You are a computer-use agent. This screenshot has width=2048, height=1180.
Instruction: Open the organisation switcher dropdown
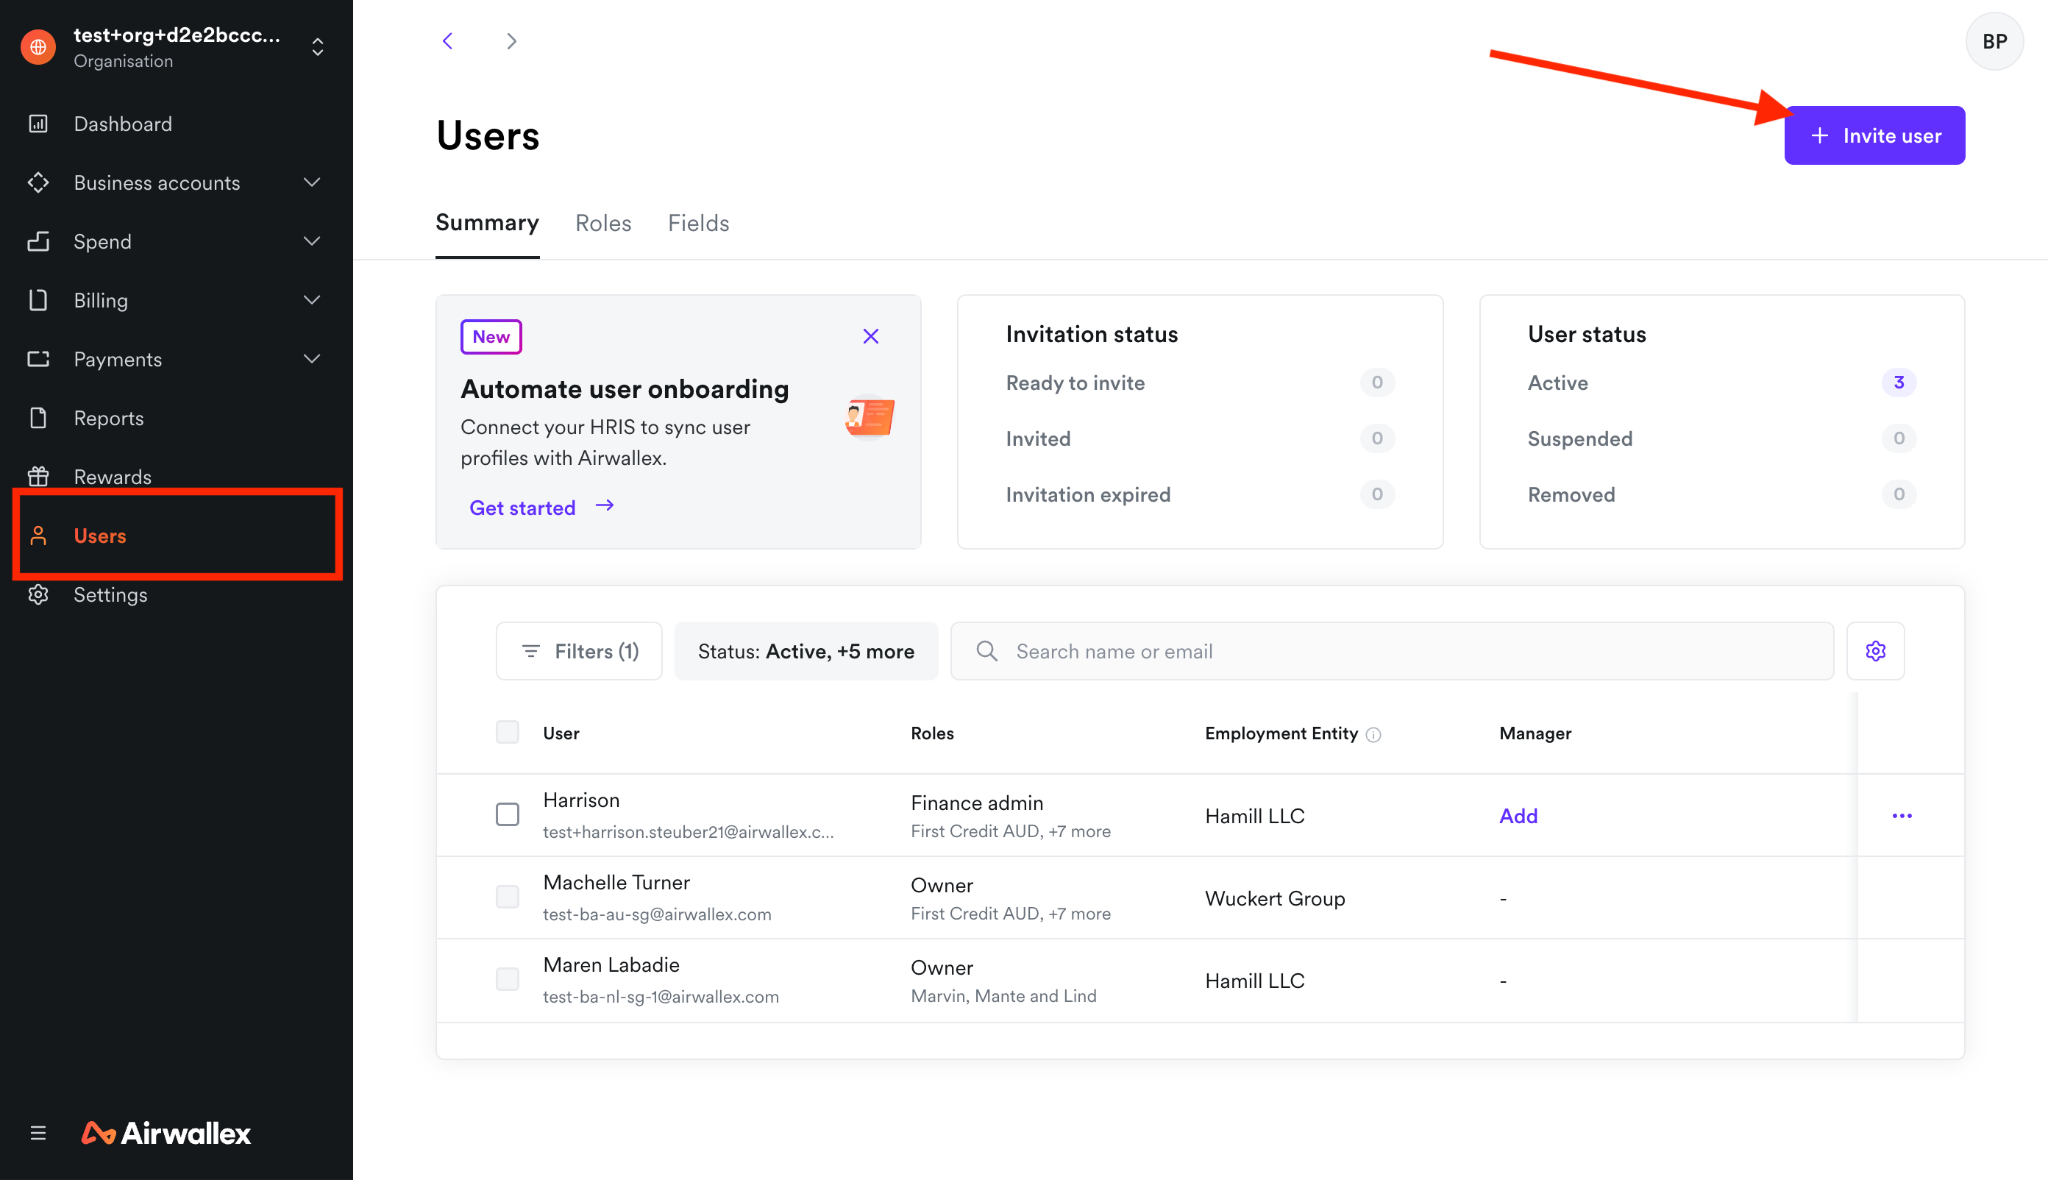point(318,47)
